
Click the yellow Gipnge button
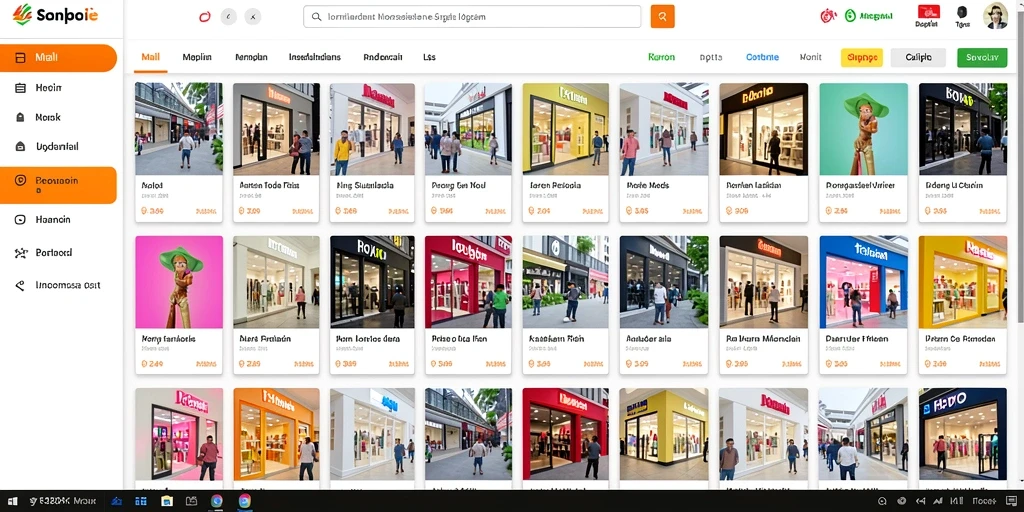[x=861, y=57]
